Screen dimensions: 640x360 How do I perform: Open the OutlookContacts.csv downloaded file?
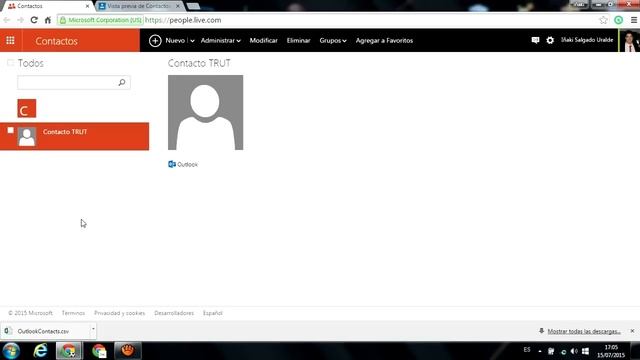(x=43, y=331)
